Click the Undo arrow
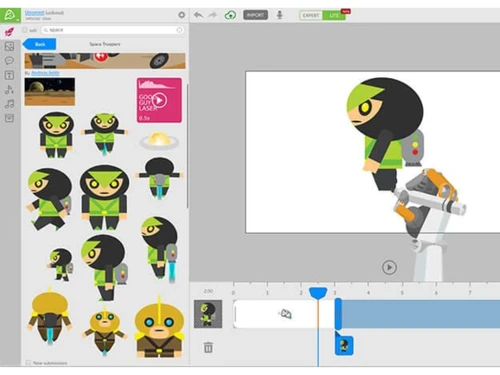The image size is (500, 375). (198, 15)
